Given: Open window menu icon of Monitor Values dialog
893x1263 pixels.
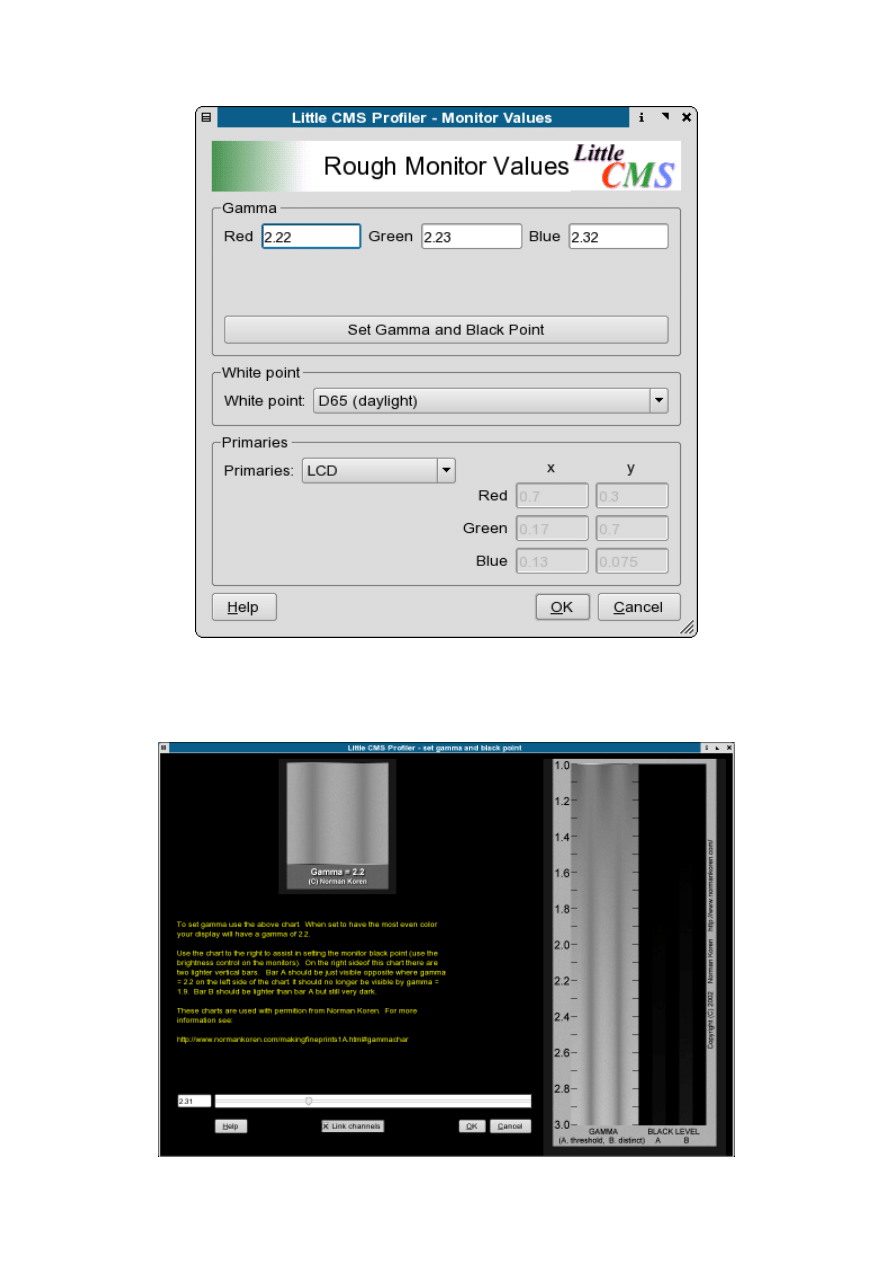Looking at the screenshot, I should (206, 117).
